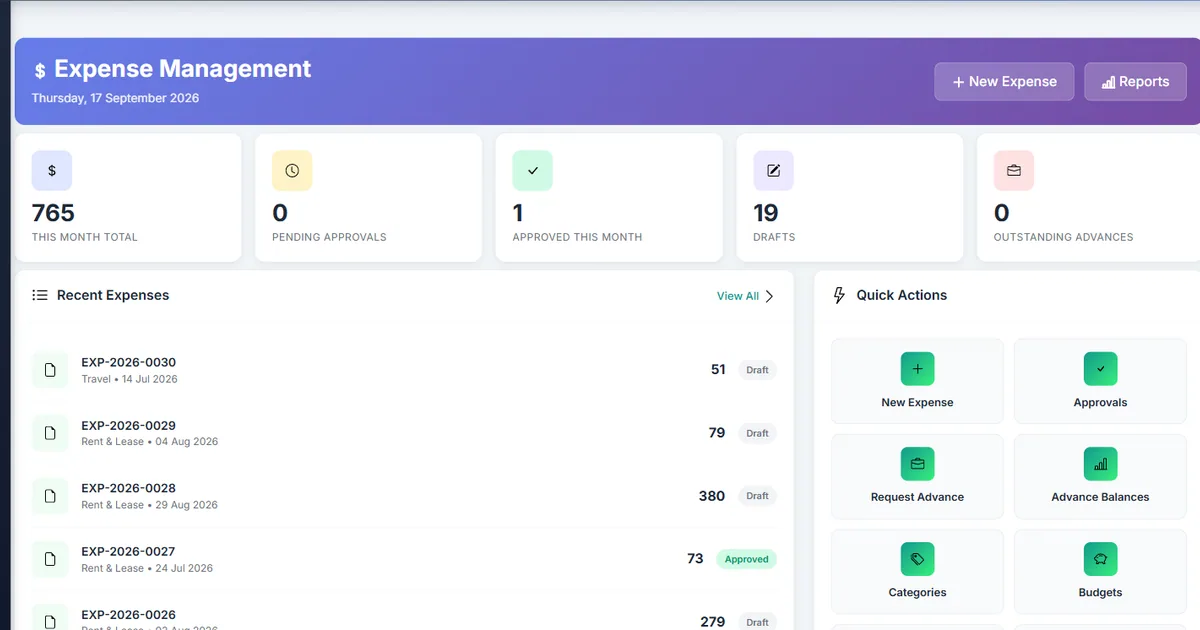
Task: Click the chevron arrow next to View All
Action: (769, 296)
